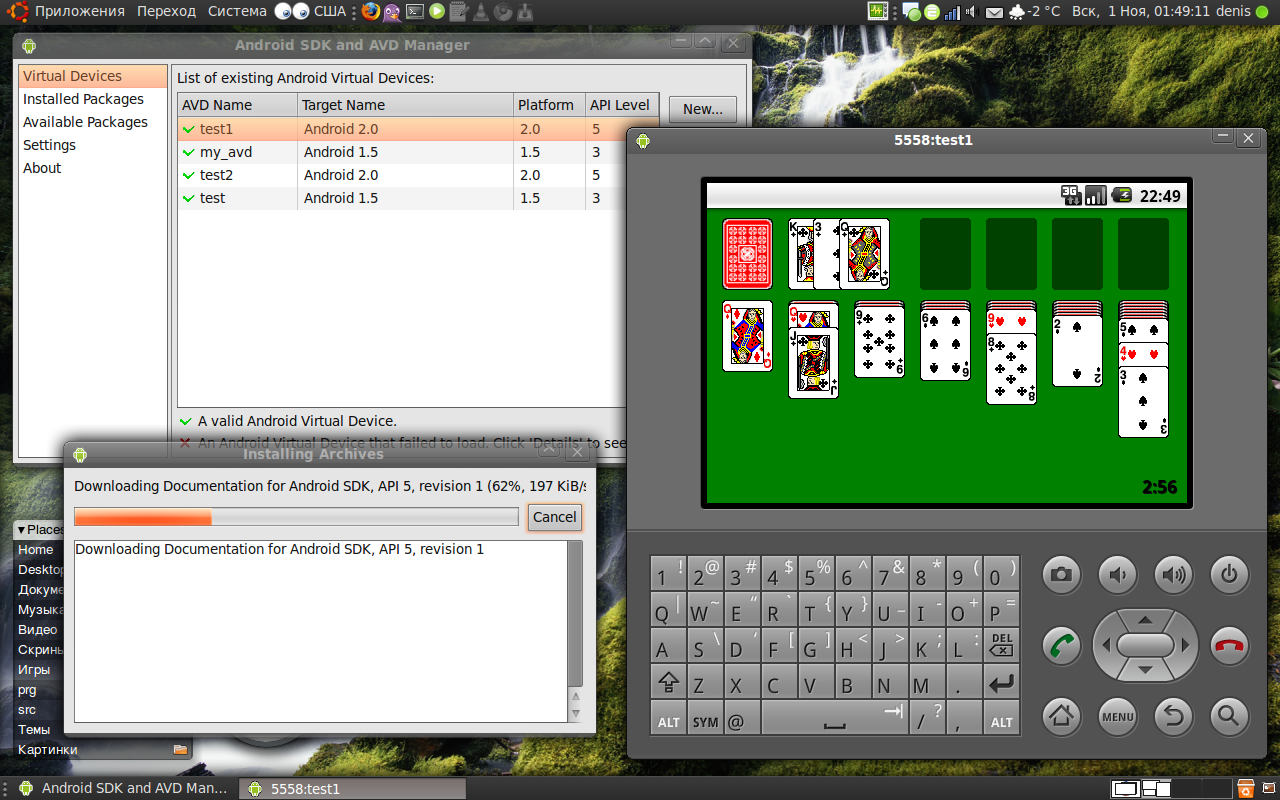Select the 9 of clubs card

pos(879,342)
